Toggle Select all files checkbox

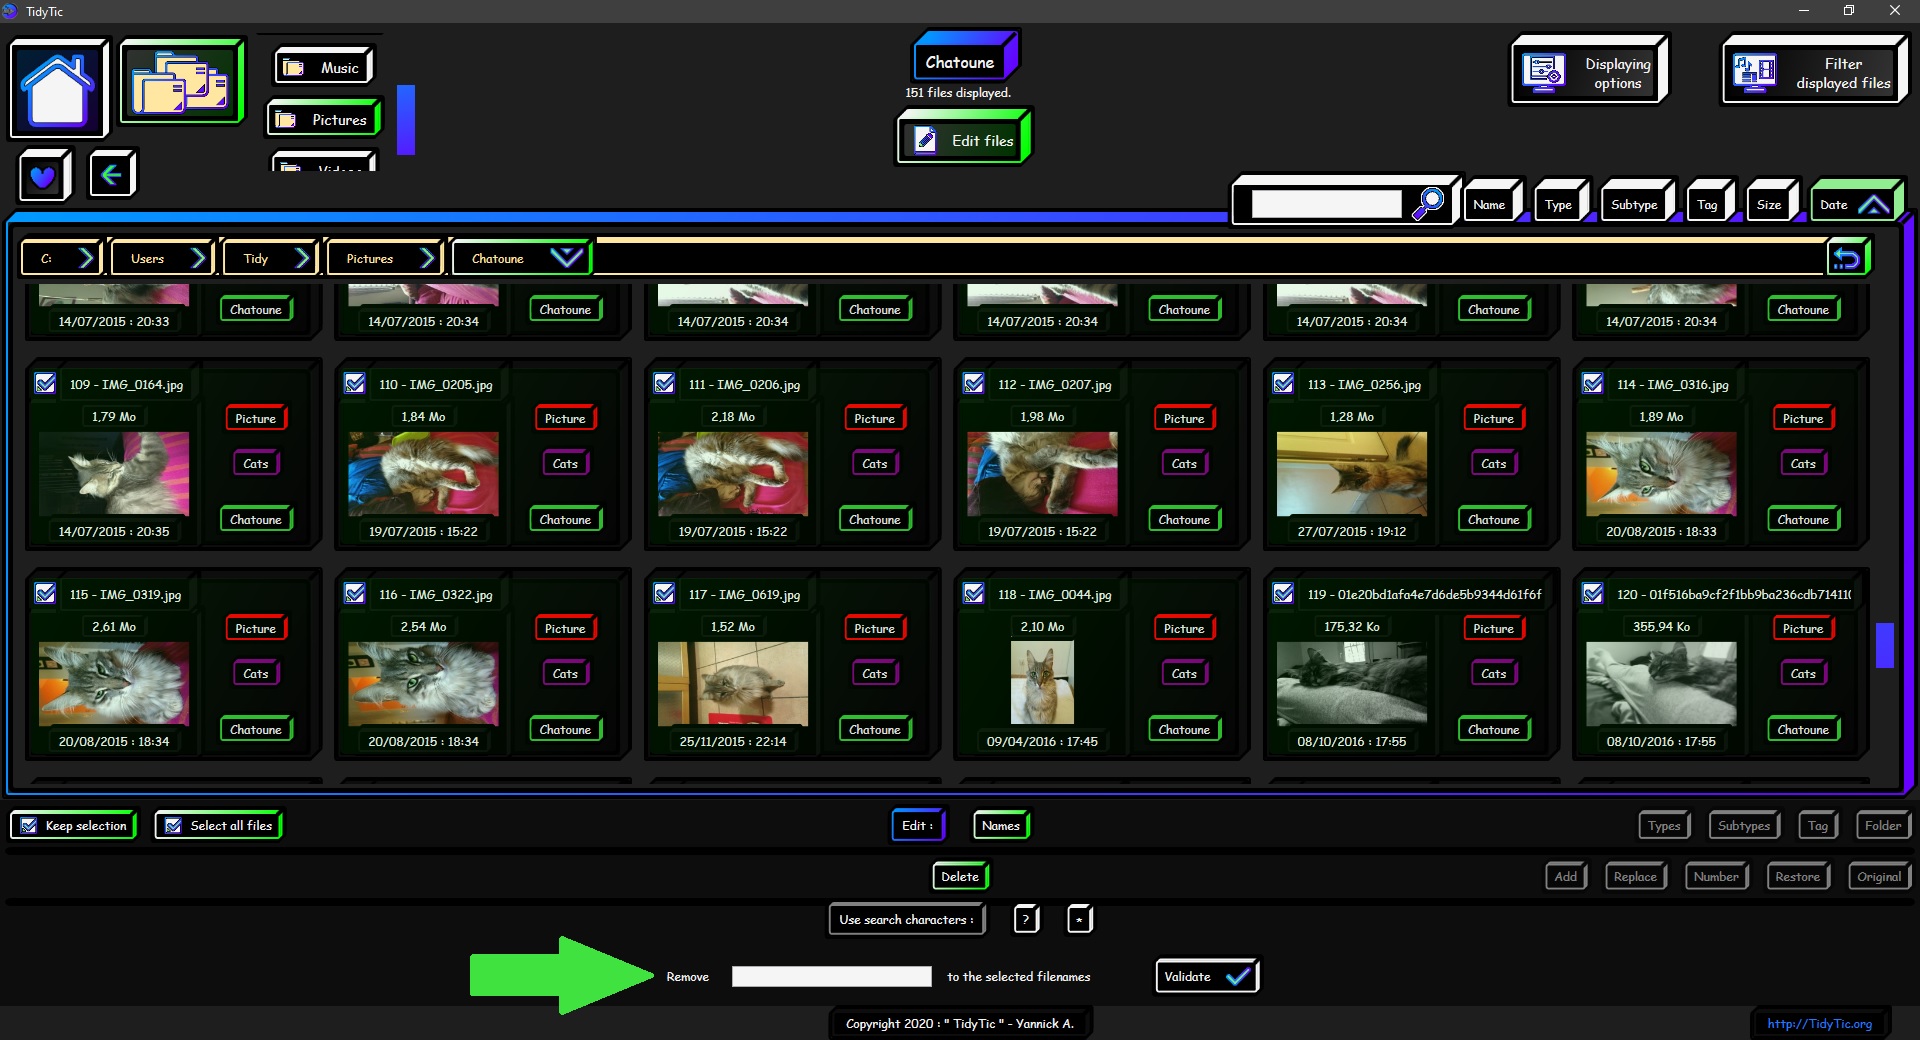tap(173, 826)
